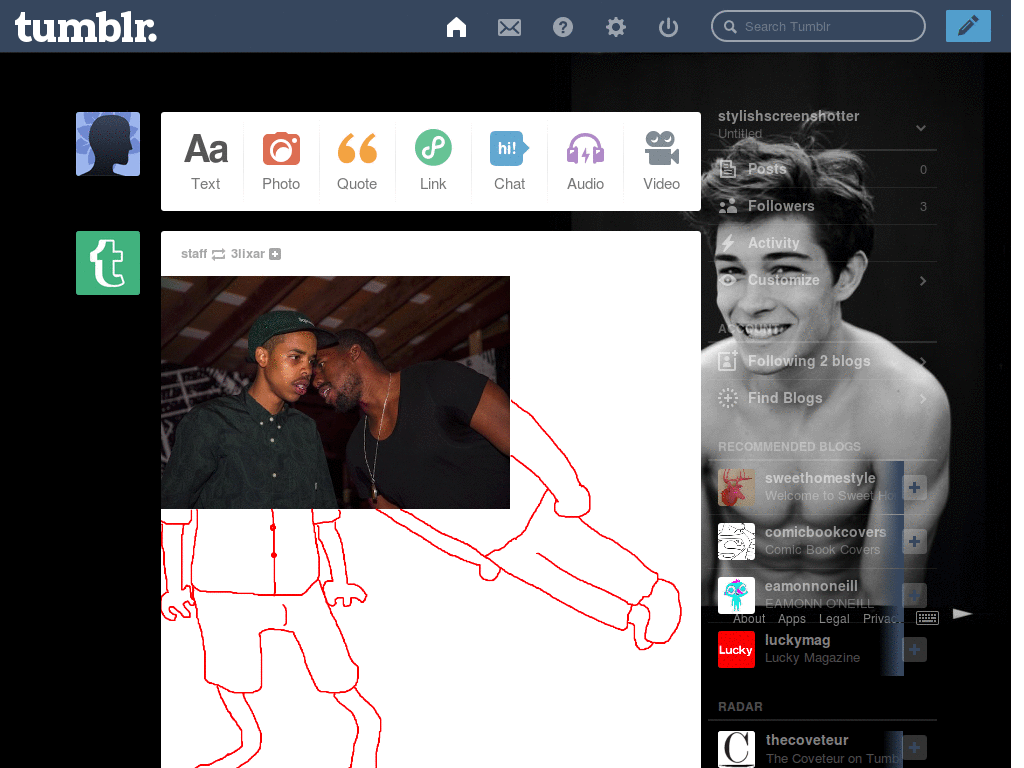This screenshot has height=768, width=1024.
Task: Select the Quote post type
Action: [357, 160]
